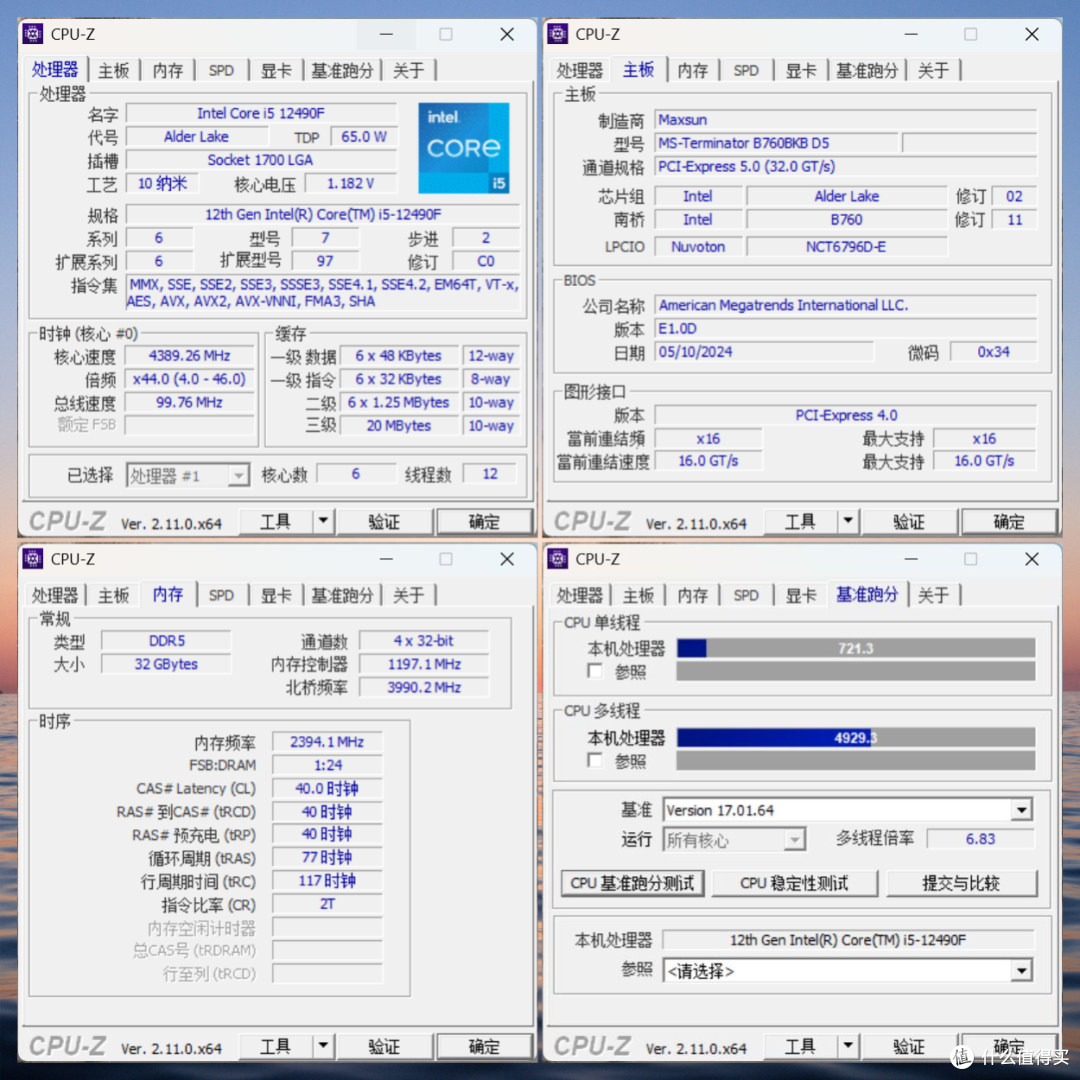Open 显卡 tab in memory window
Viewport: 1080px width, 1080px height.
pos(276,595)
